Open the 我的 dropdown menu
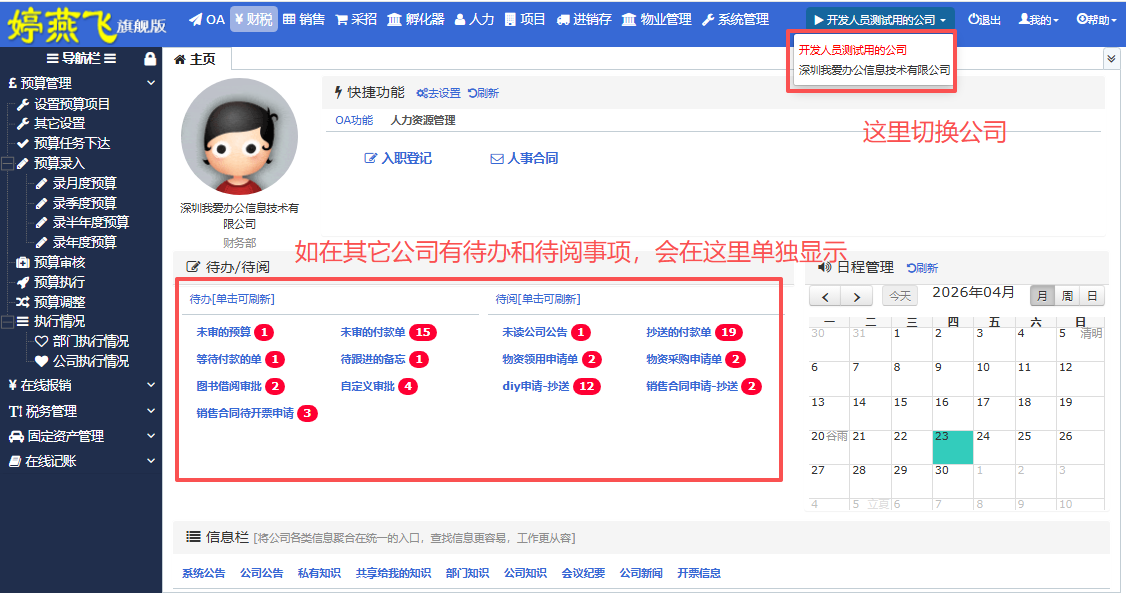This screenshot has height=593, width=1126. coord(1037,17)
